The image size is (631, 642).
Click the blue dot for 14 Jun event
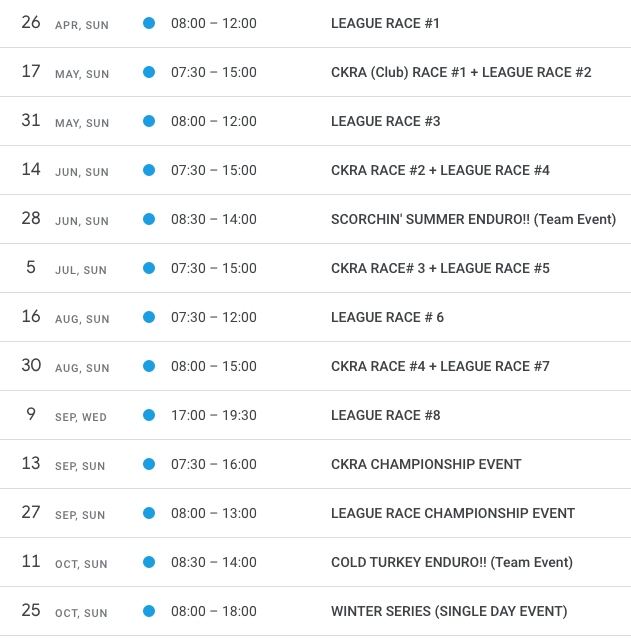[x=149, y=170]
